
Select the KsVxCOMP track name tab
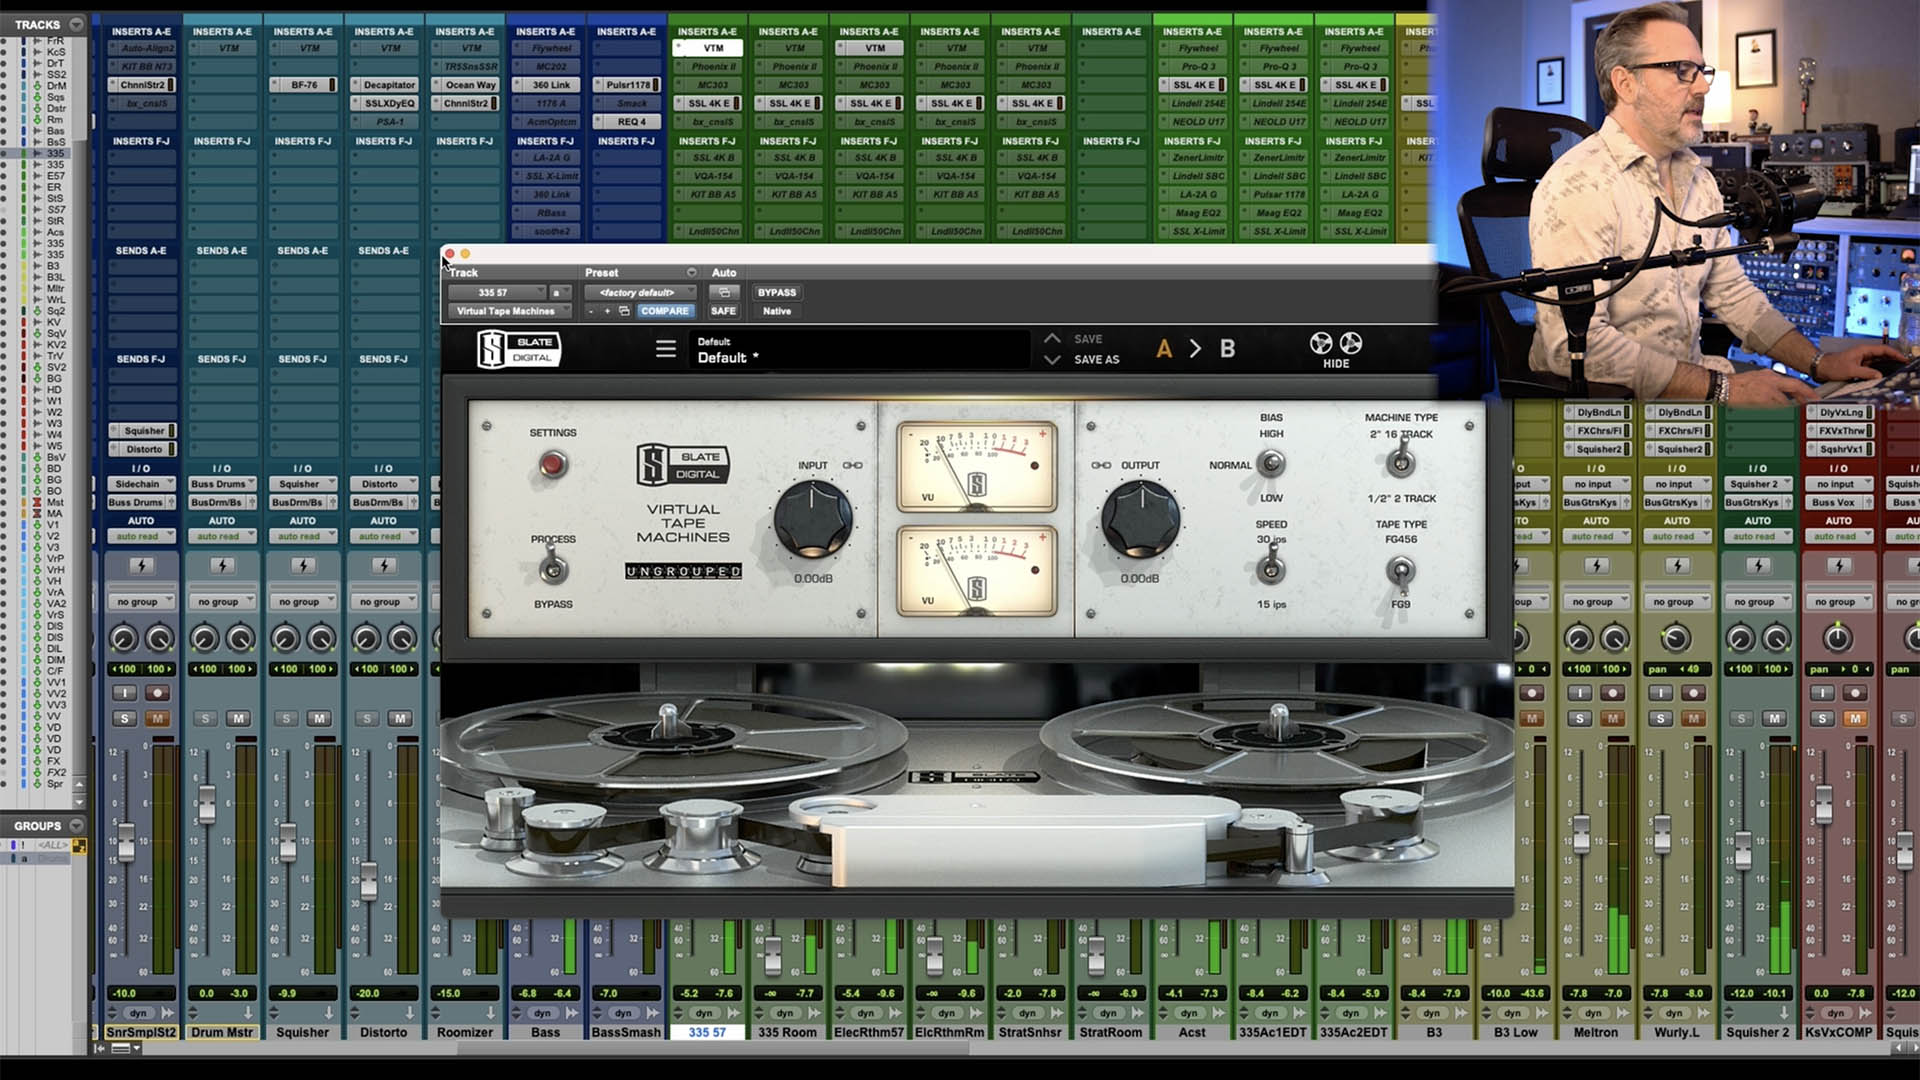click(1838, 1032)
